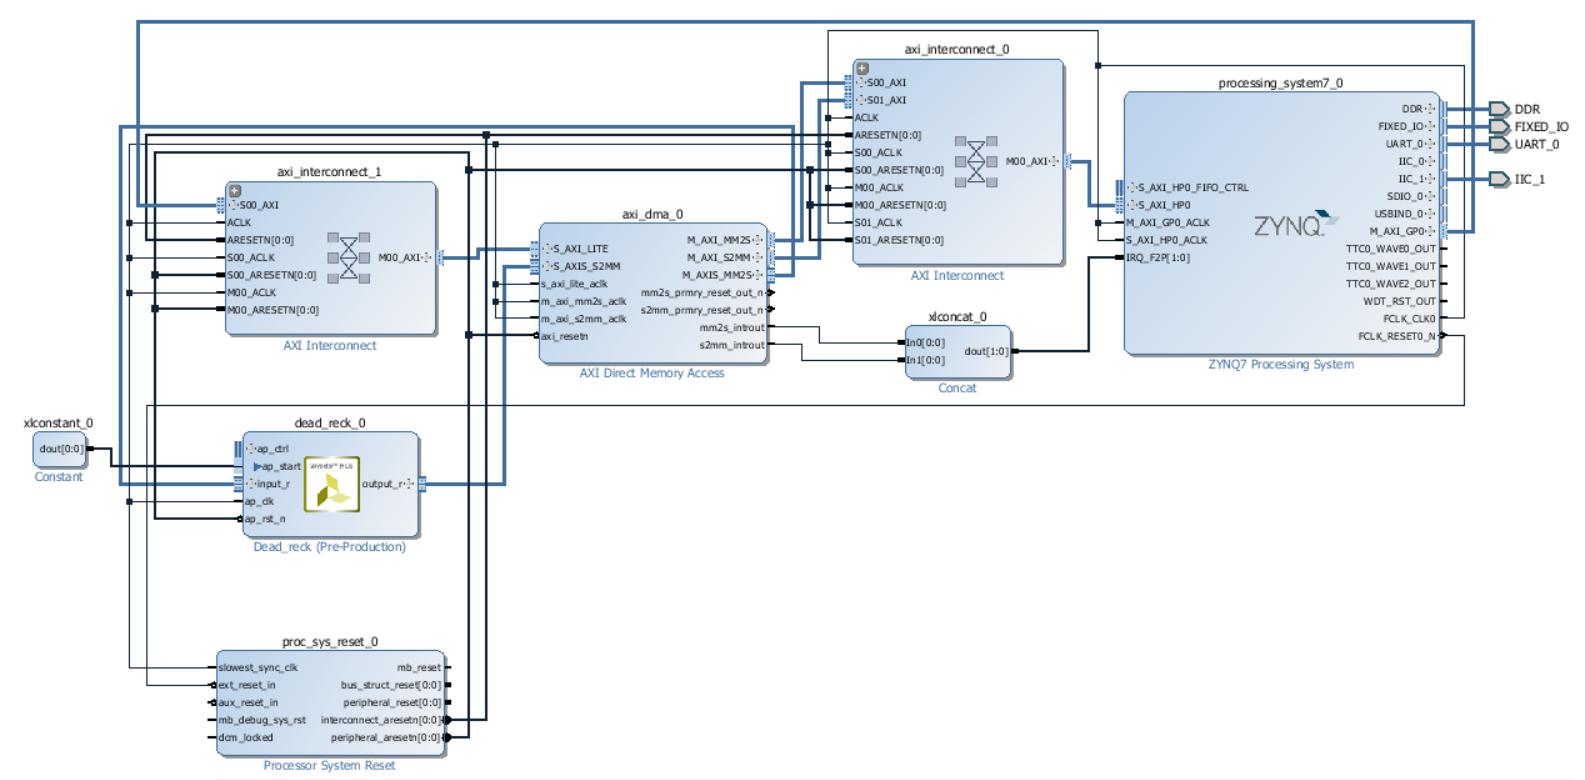Click crossbar symbol inside axi_interconnect_1
1585x780 pixels.
[348, 257]
